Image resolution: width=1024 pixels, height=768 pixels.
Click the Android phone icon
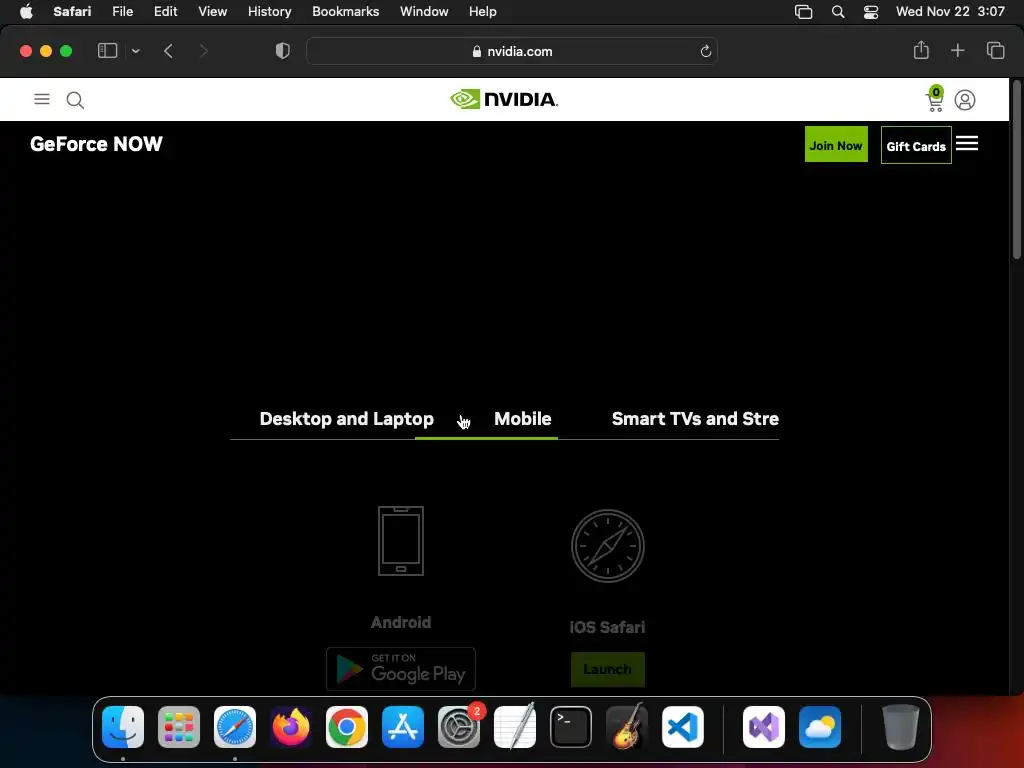click(x=401, y=541)
